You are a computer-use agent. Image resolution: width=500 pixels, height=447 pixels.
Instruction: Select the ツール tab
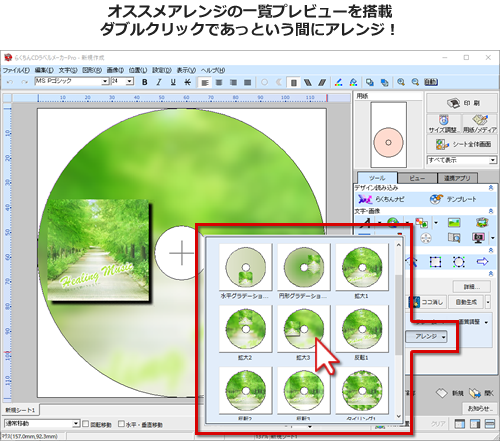(377, 178)
